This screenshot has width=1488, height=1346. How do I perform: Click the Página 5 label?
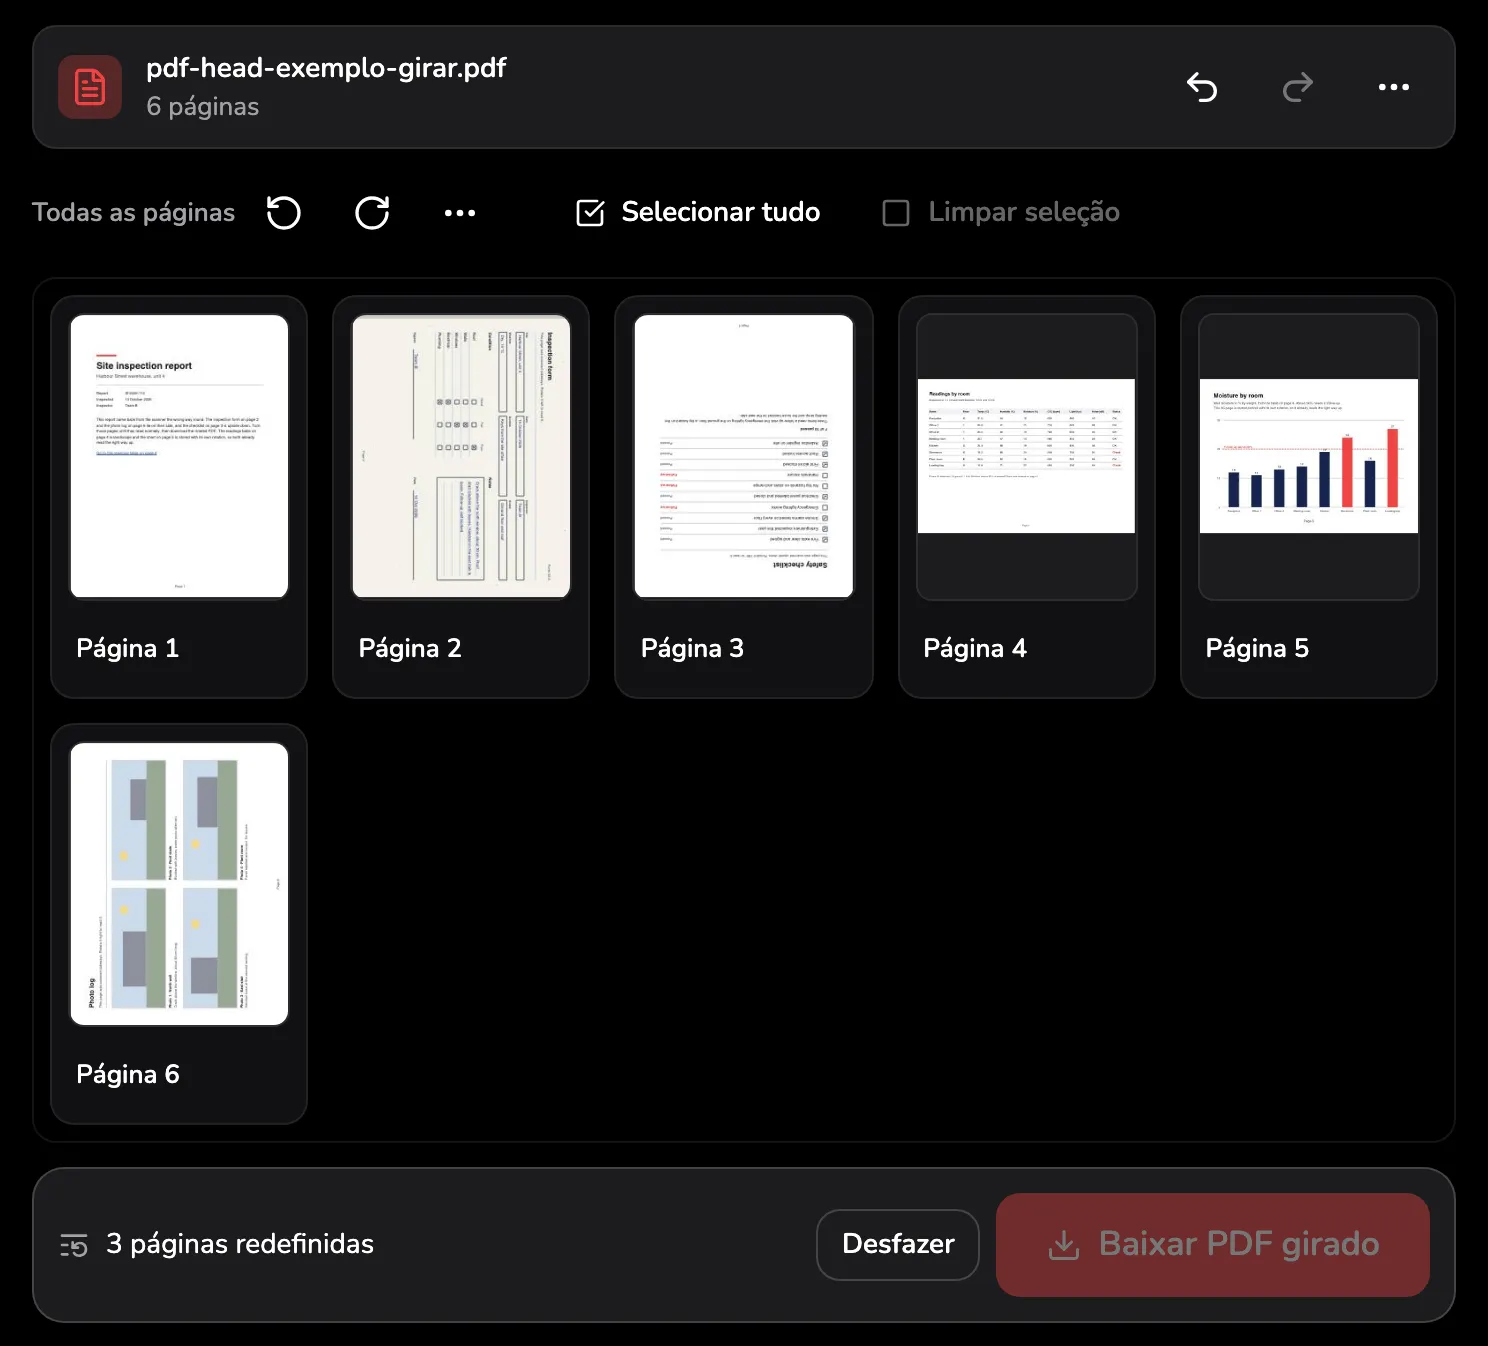(x=1257, y=648)
